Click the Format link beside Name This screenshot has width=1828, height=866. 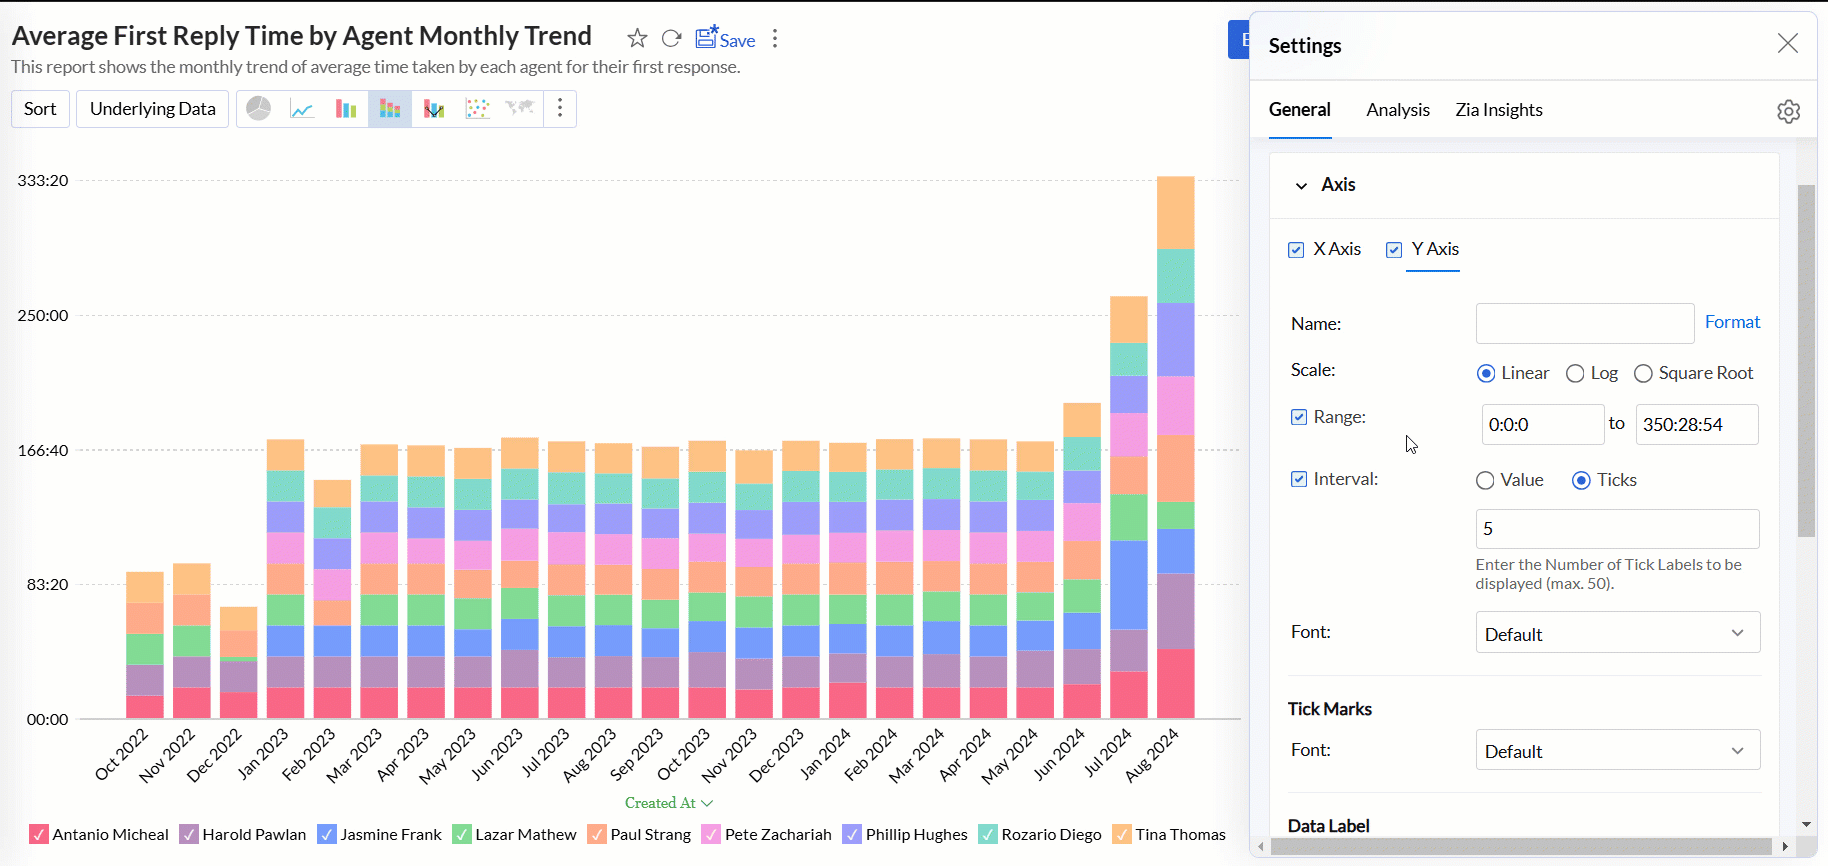1732,322
